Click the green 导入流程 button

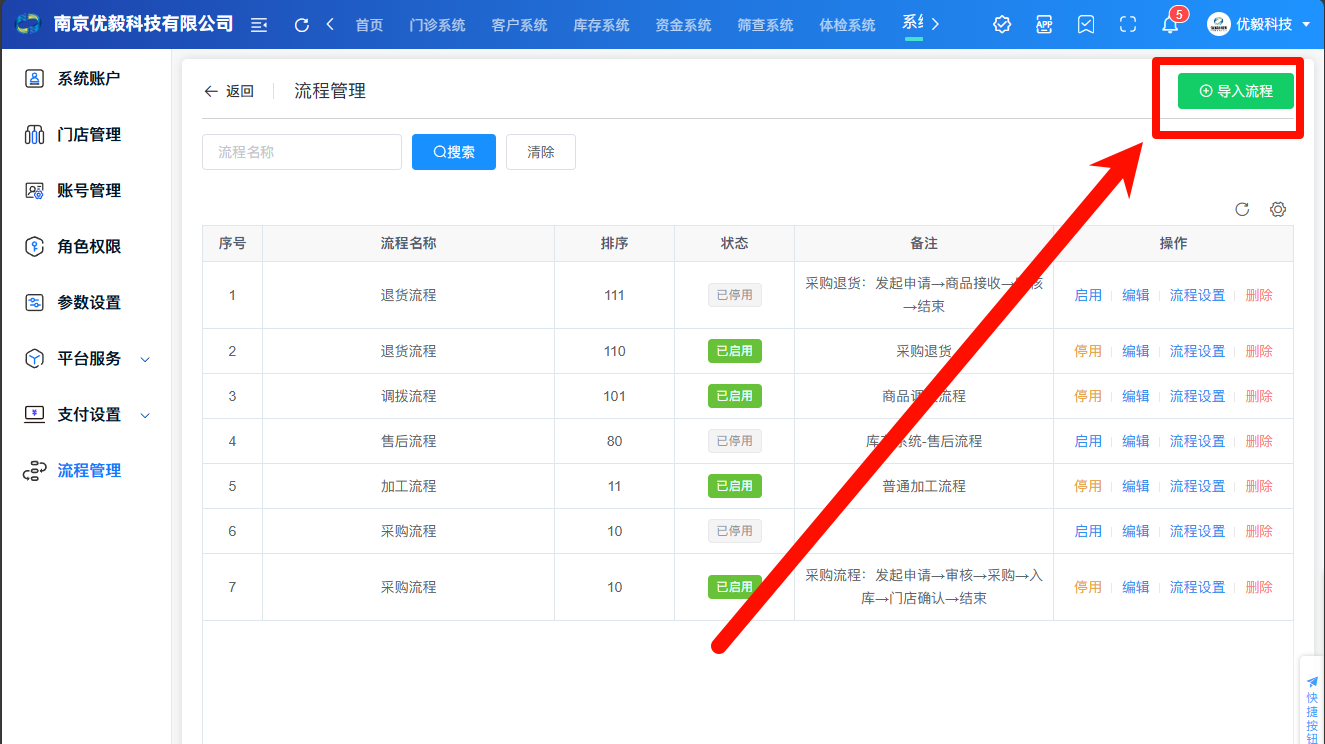pyautogui.click(x=1235, y=91)
